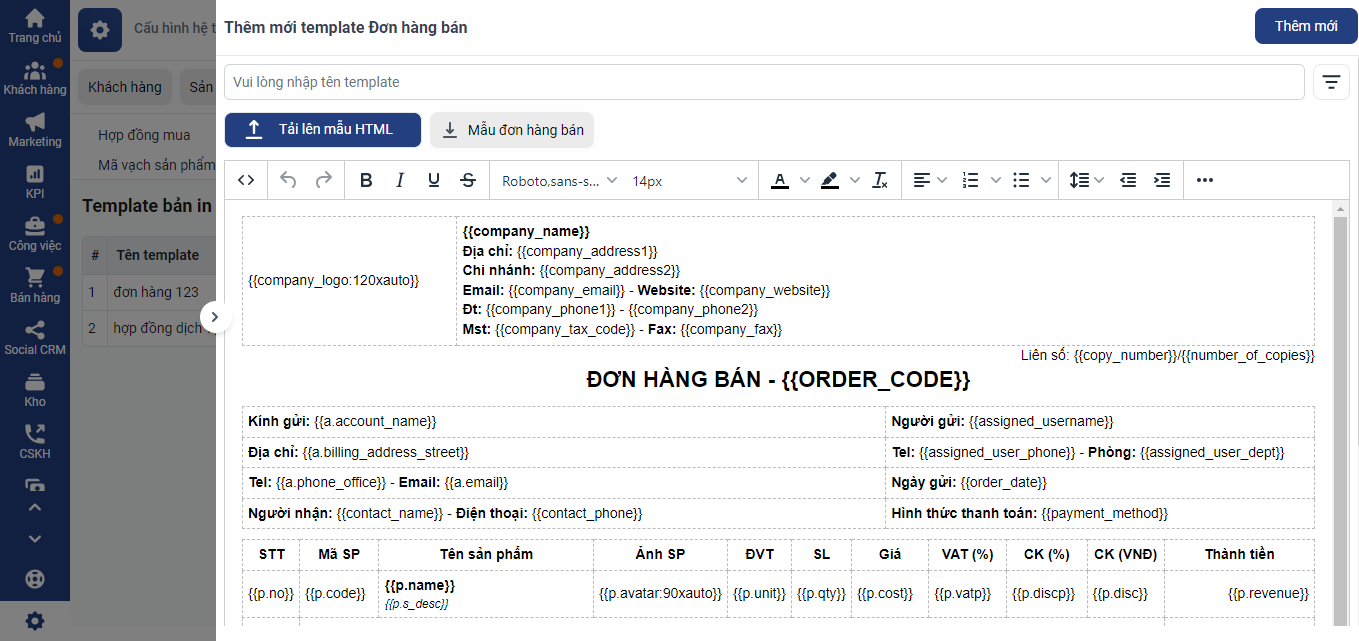Open Marketing in the left sidebar

click(35, 130)
